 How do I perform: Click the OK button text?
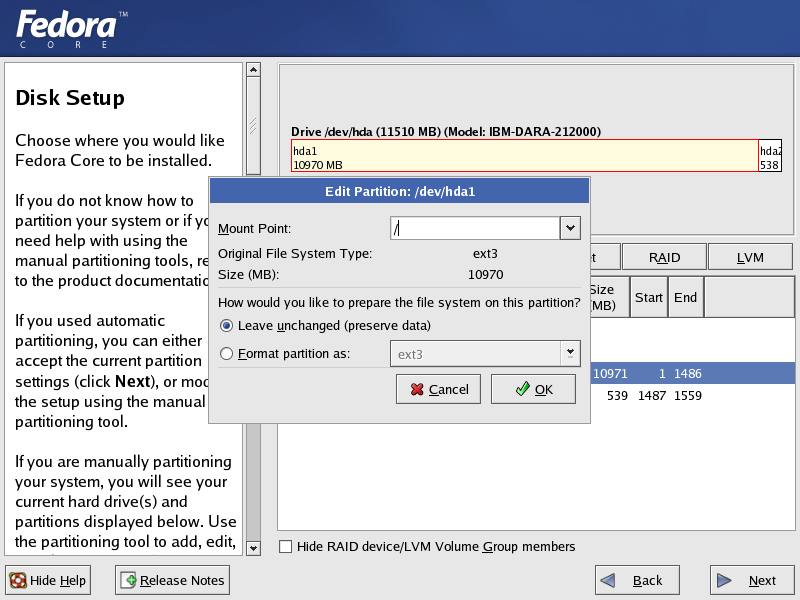click(x=544, y=390)
